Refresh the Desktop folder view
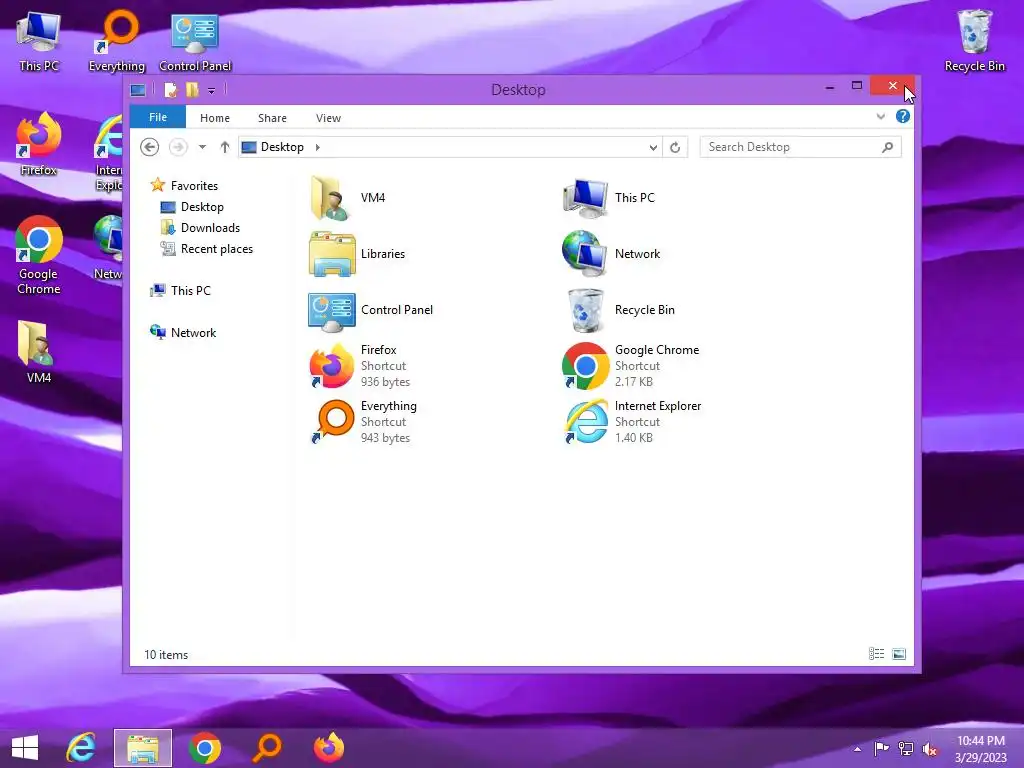The width and height of the screenshot is (1024, 768). click(675, 148)
